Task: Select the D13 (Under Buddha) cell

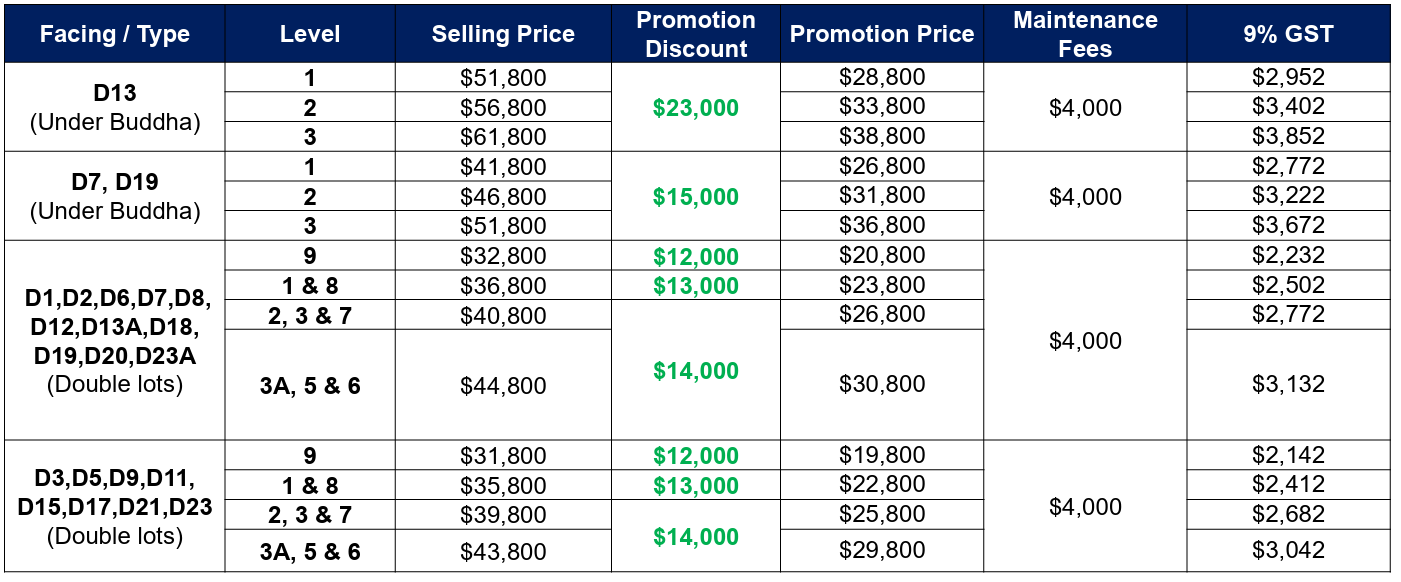Action: coord(115,108)
